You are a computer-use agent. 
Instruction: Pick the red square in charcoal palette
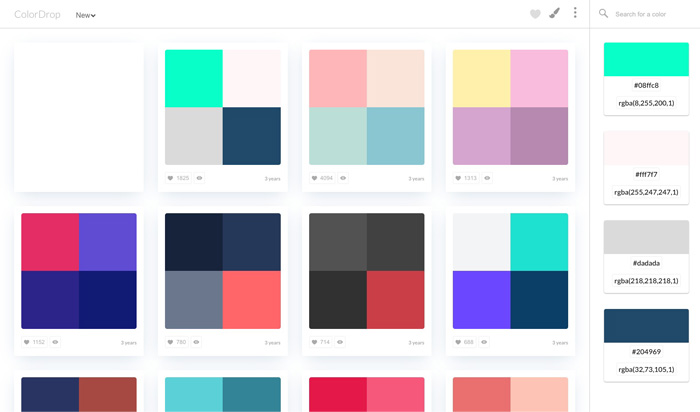tap(396, 300)
